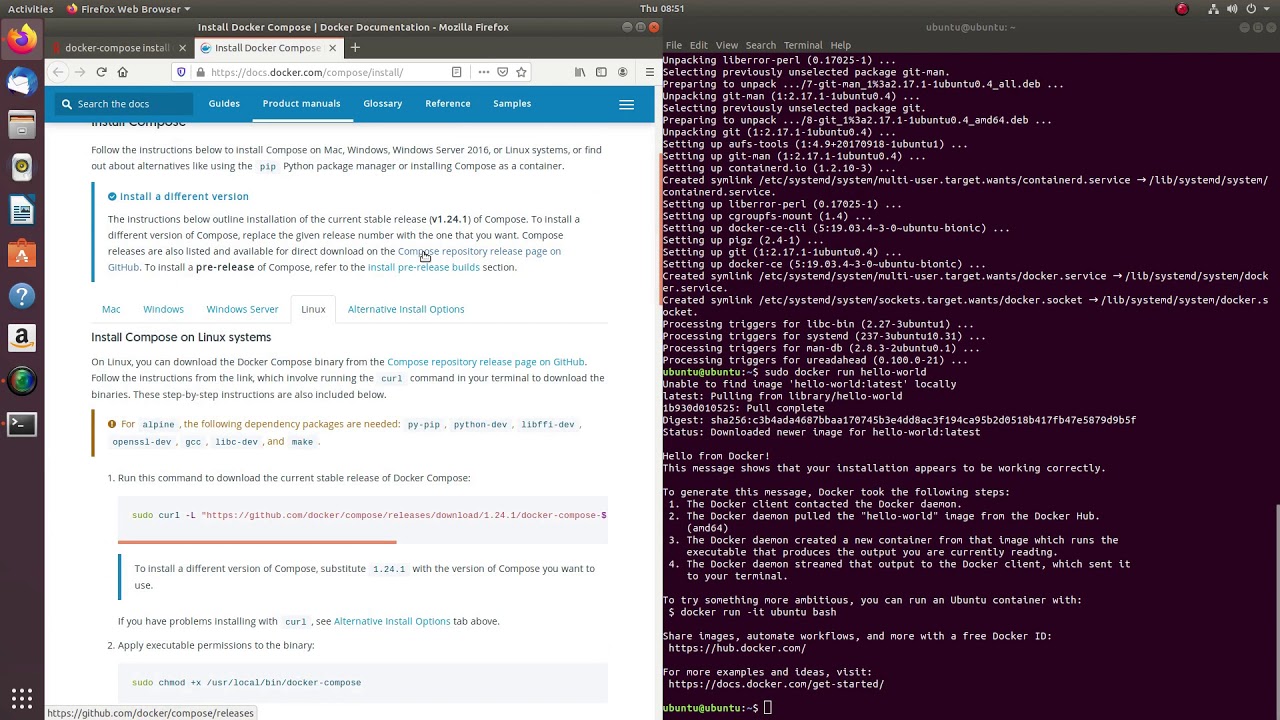Open Terminal window's Search menu

[760, 45]
